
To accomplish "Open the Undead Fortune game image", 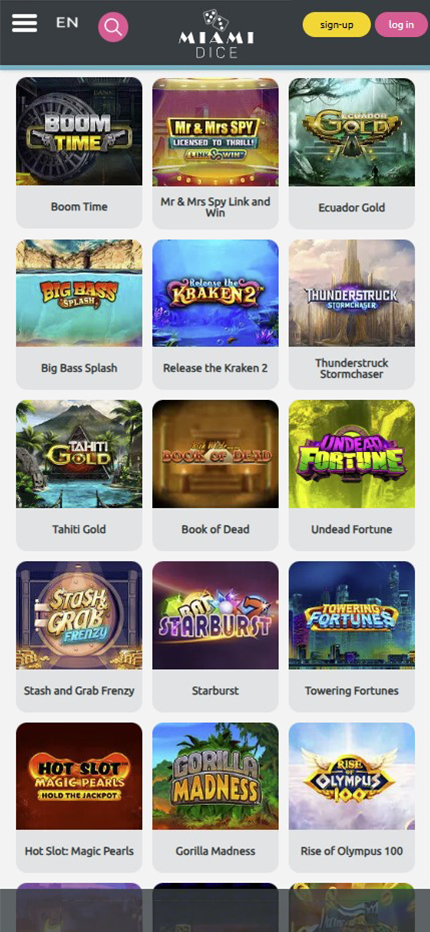I will [351, 454].
